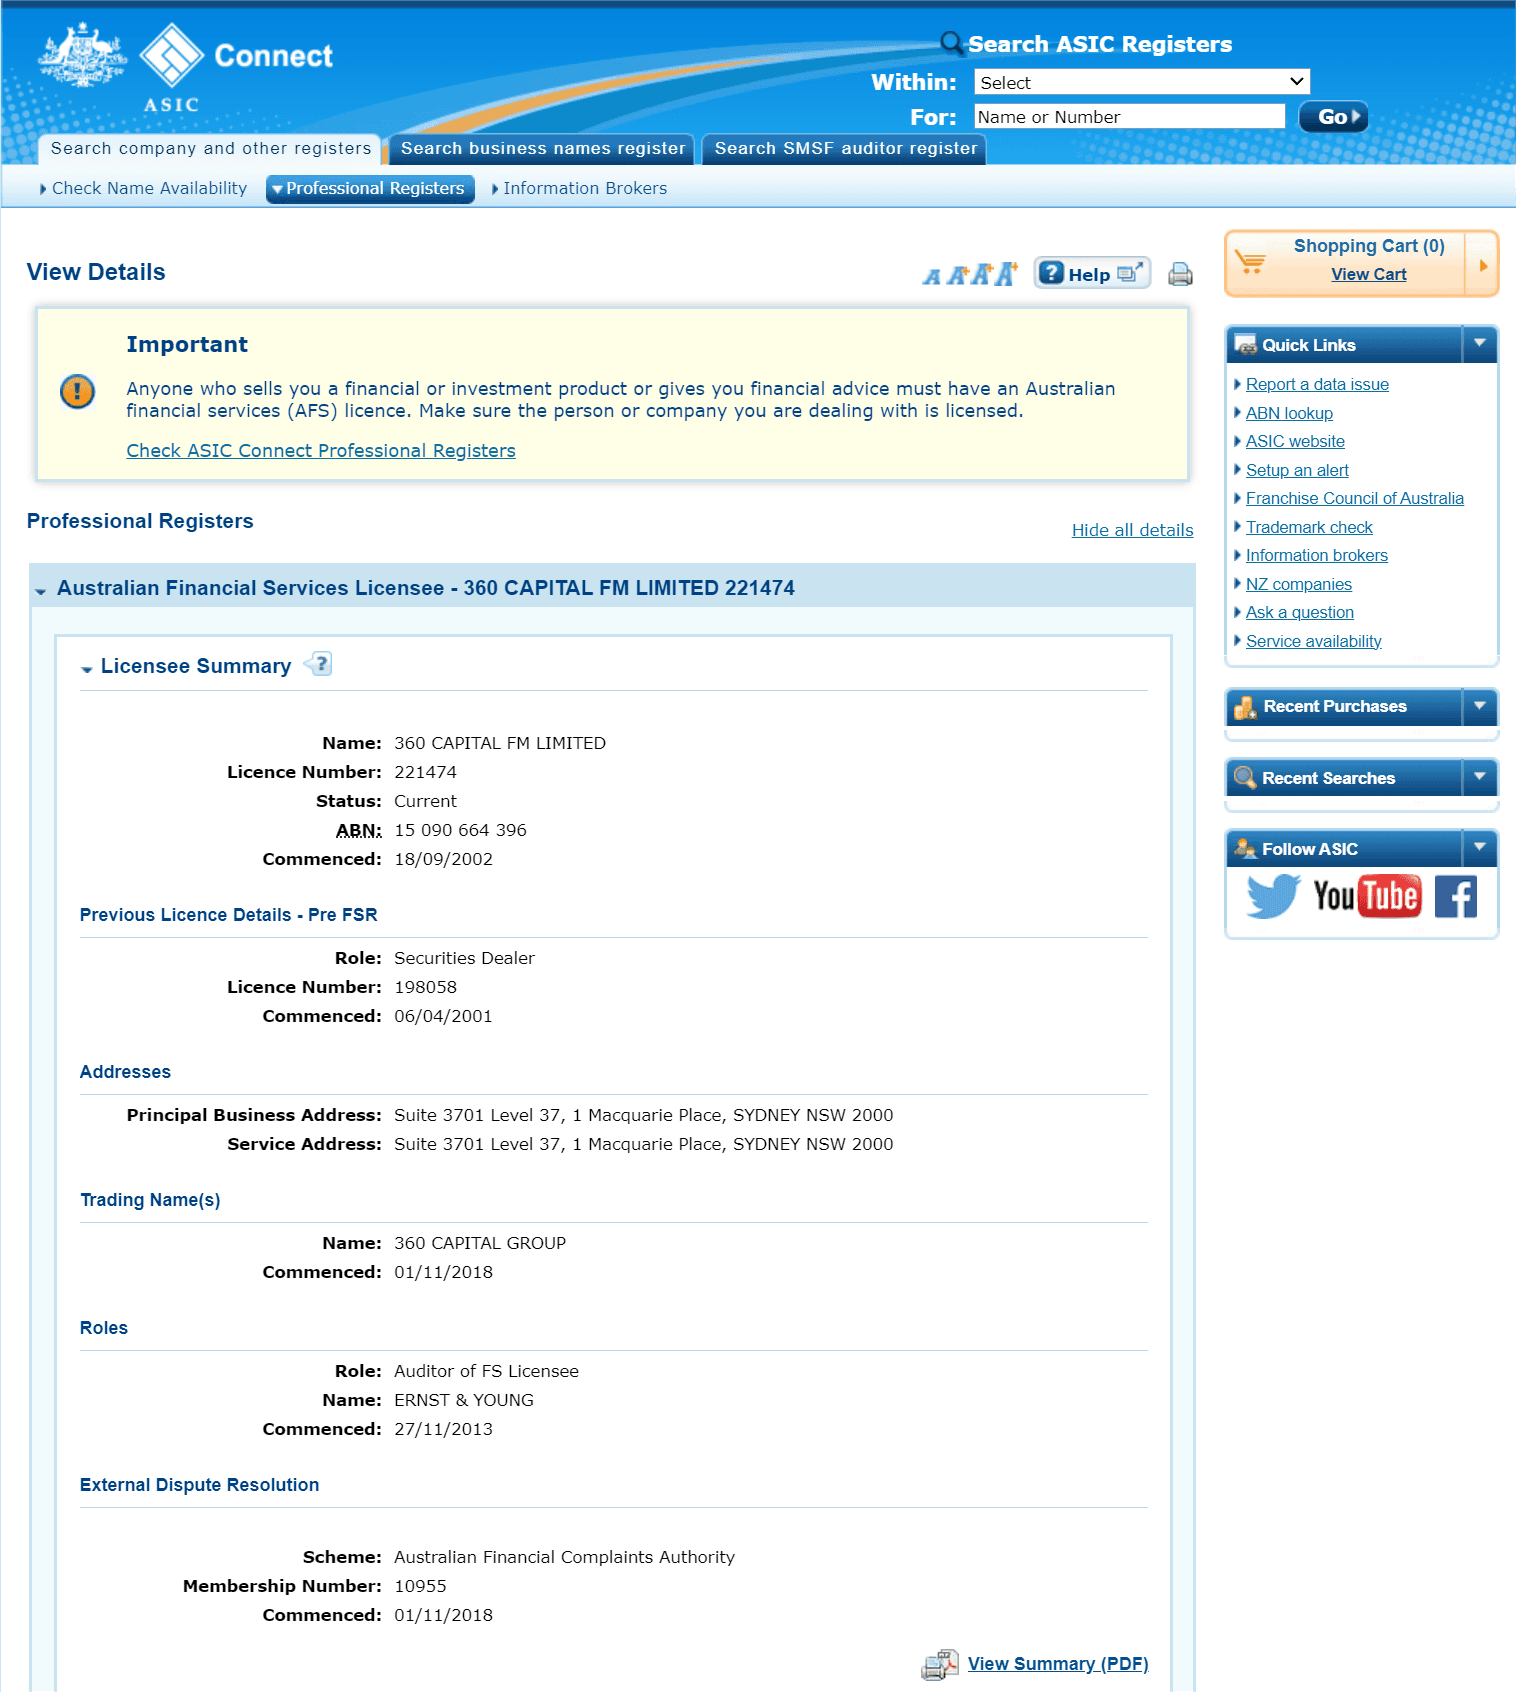The width and height of the screenshot is (1516, 1692).
Task: Open Licensee Summary help question icon
Action: [318, 664]
